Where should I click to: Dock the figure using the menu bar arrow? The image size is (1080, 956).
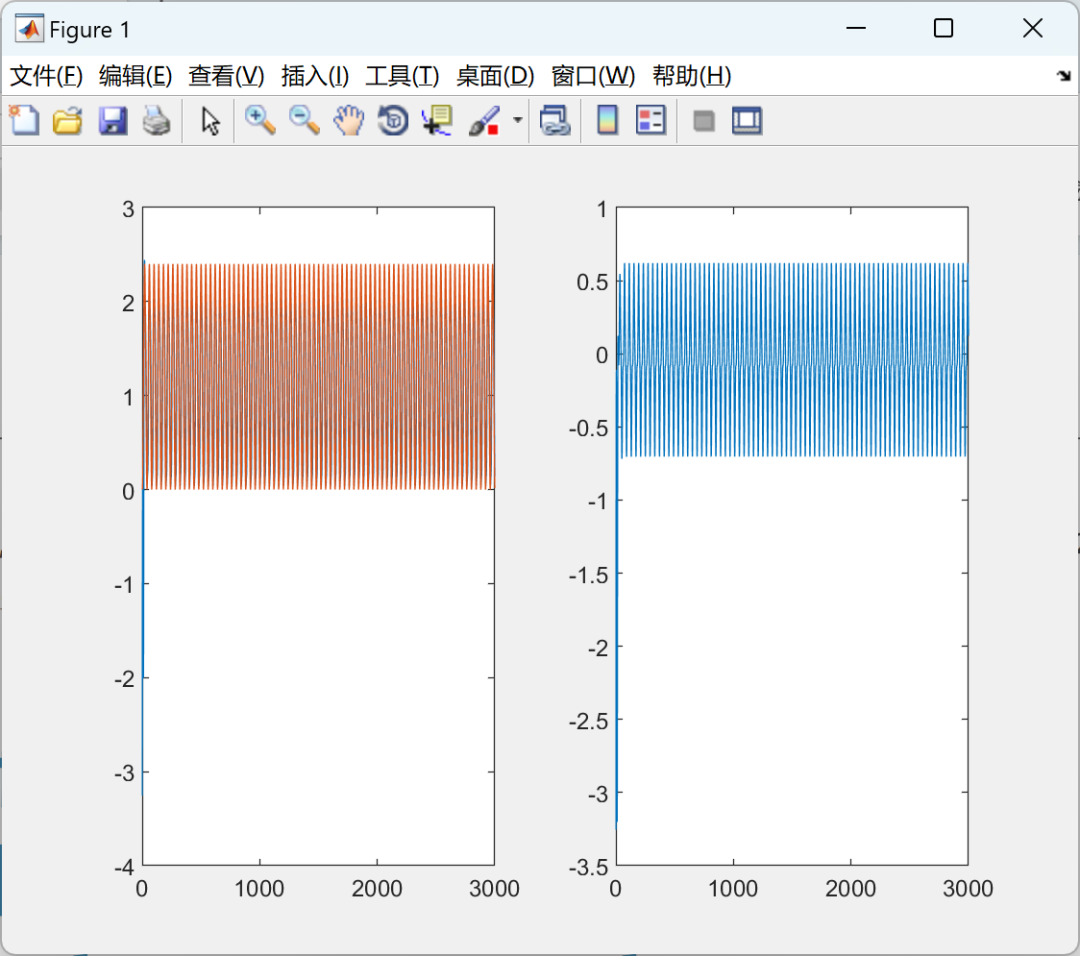[x=1063, y=76]
